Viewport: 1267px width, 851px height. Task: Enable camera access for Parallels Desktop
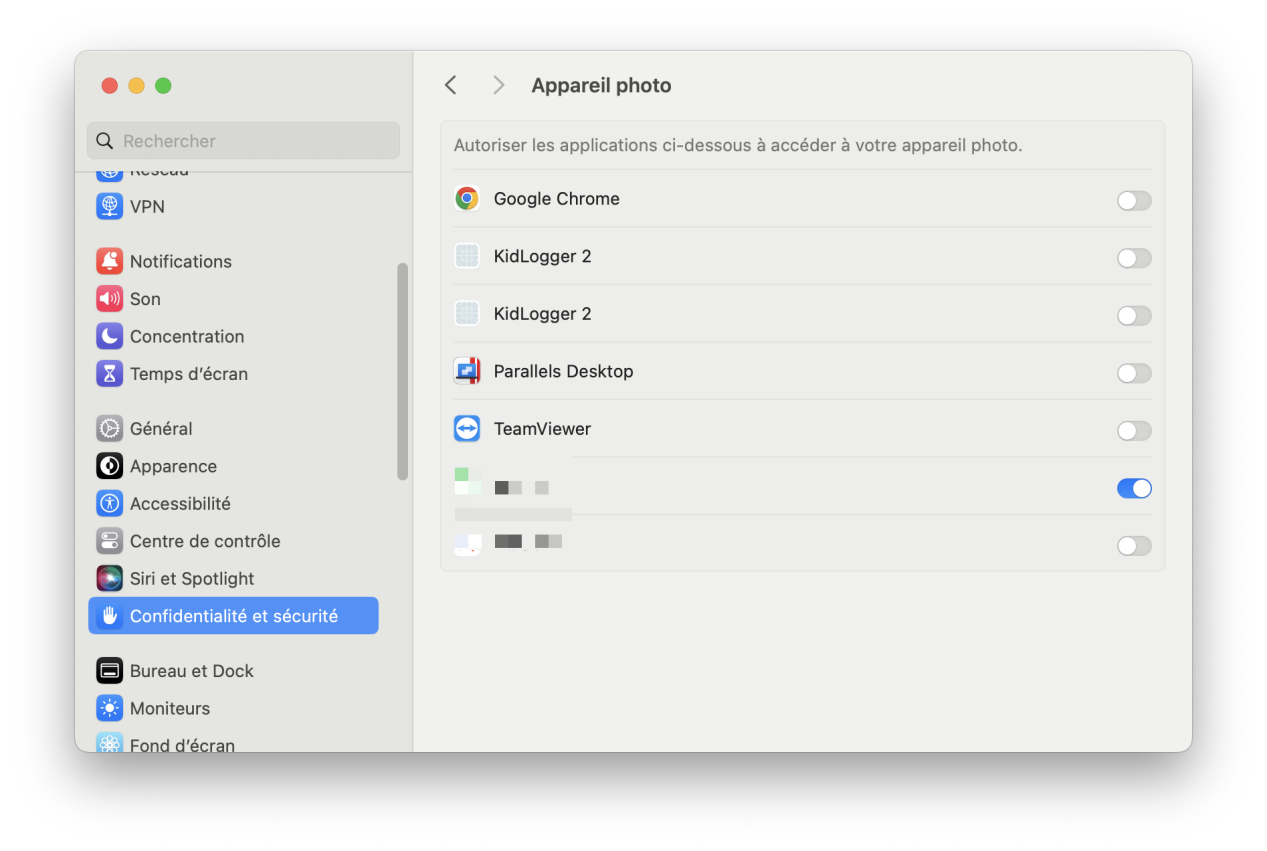[1134, 373]
